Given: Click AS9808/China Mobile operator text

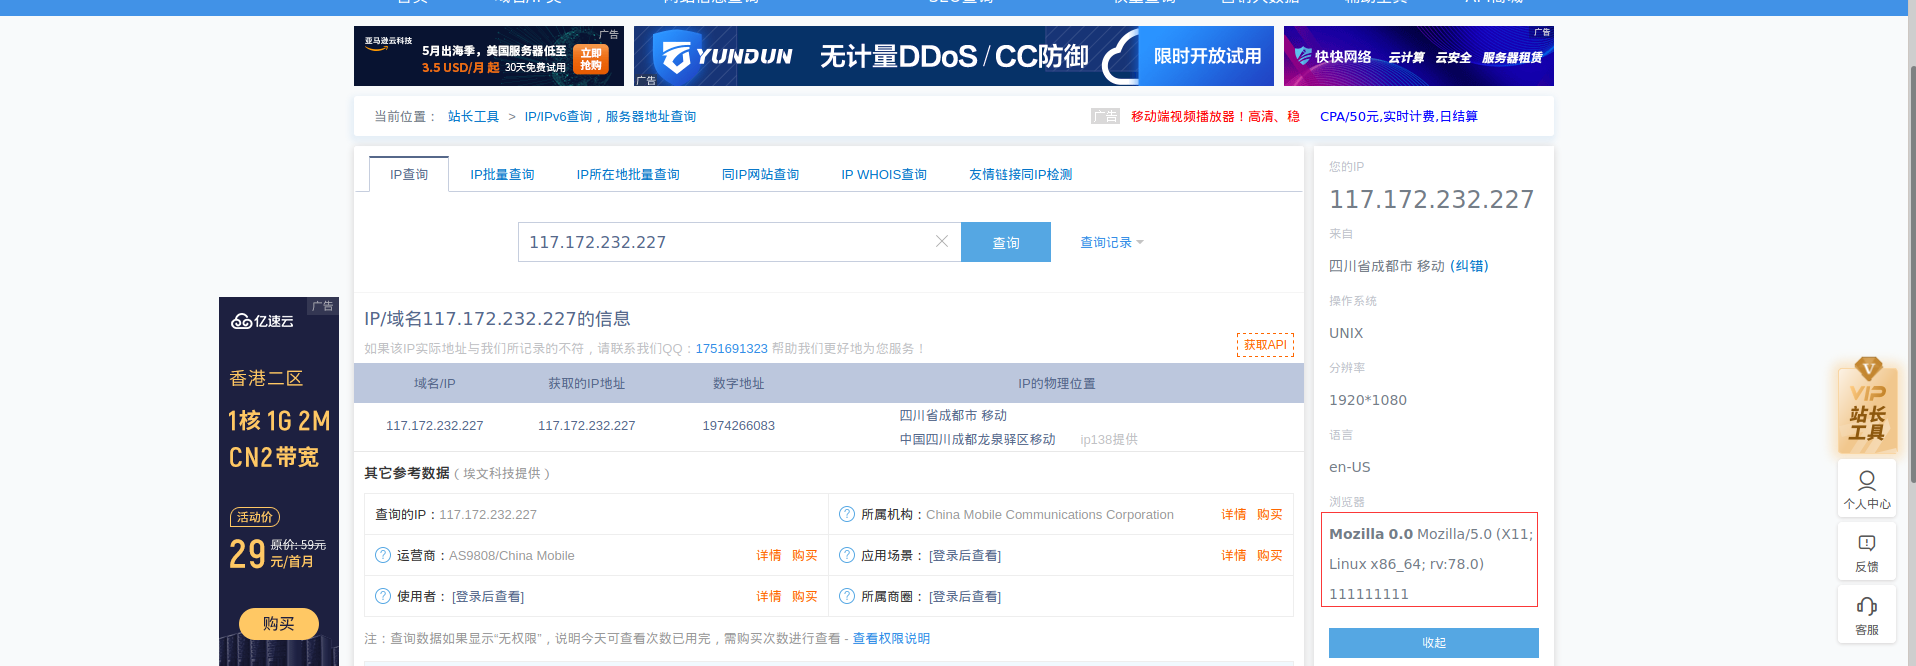Looking at the screenshot, I should click(512, 556).
